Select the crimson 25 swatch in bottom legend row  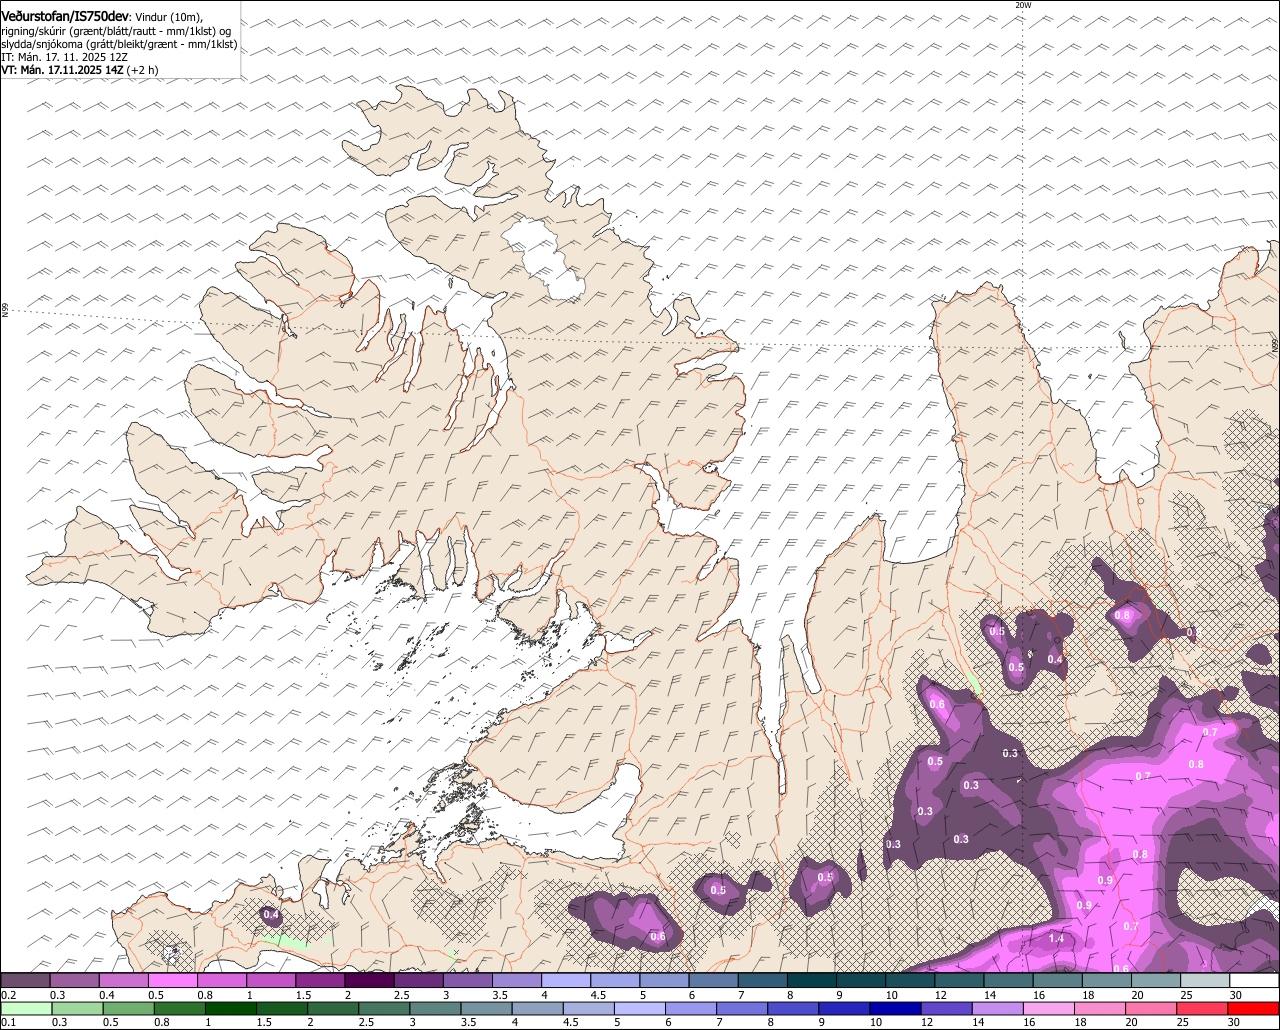tap(1203, 1008)
